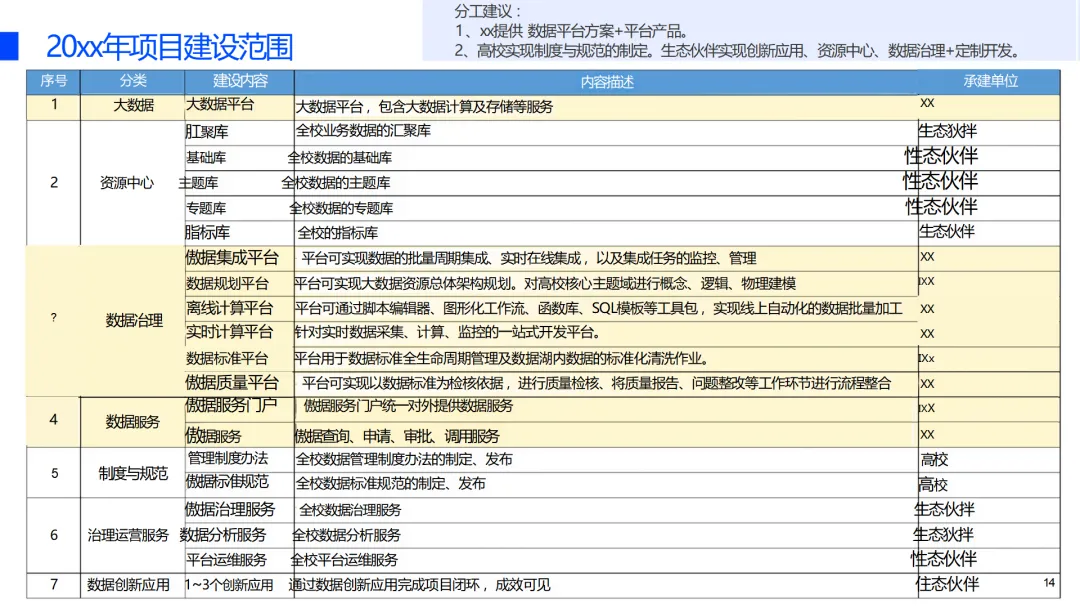
Task: Select the "1~3个创新应用" cell
Action: pyautogui.click(x=229, y=585)
